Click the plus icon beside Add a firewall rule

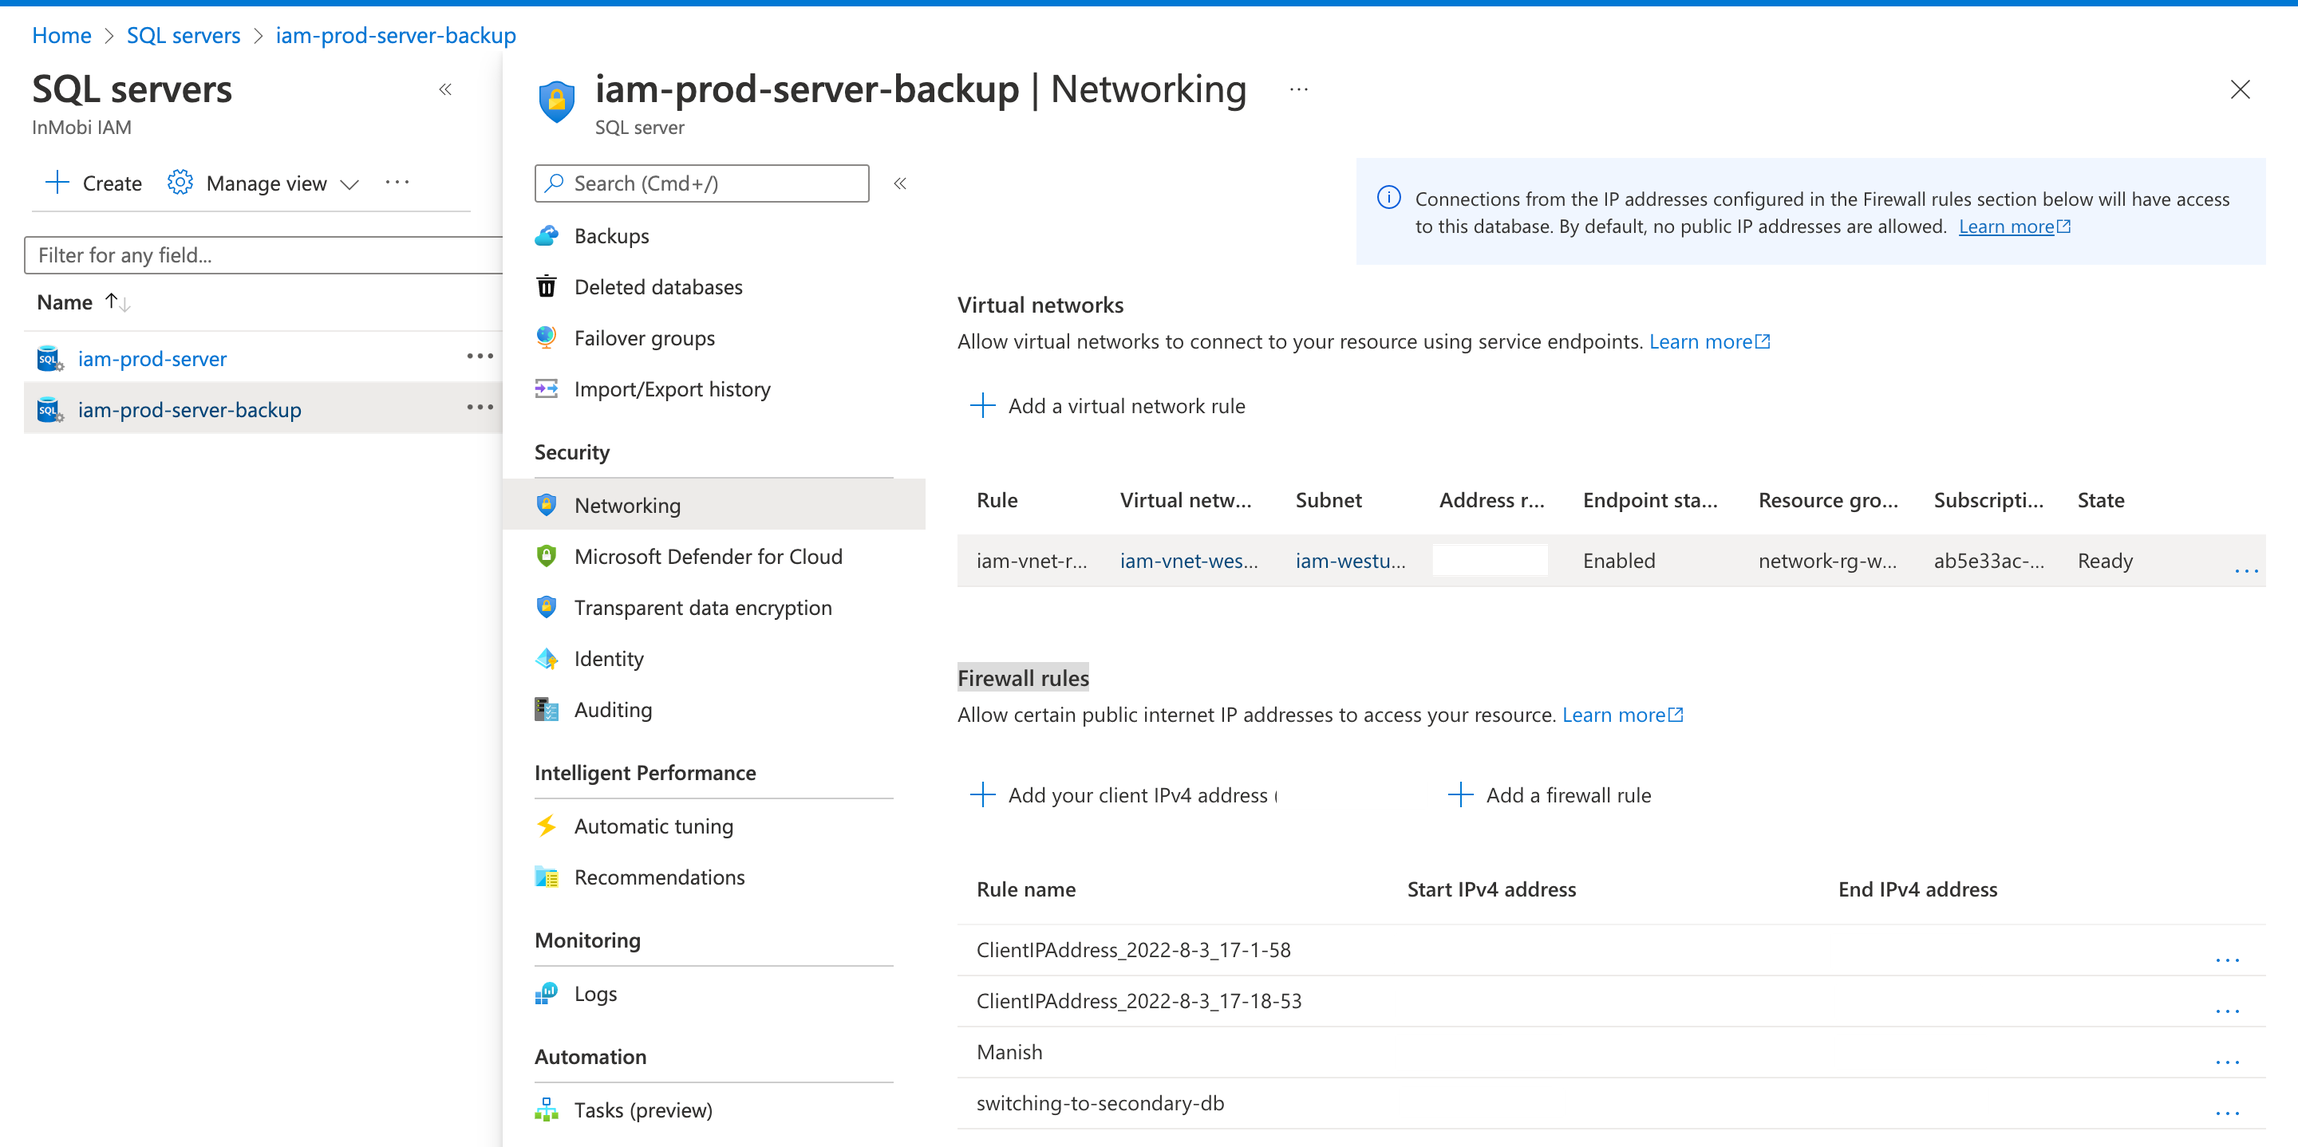pyautogui.click(x=1461, y=795)
